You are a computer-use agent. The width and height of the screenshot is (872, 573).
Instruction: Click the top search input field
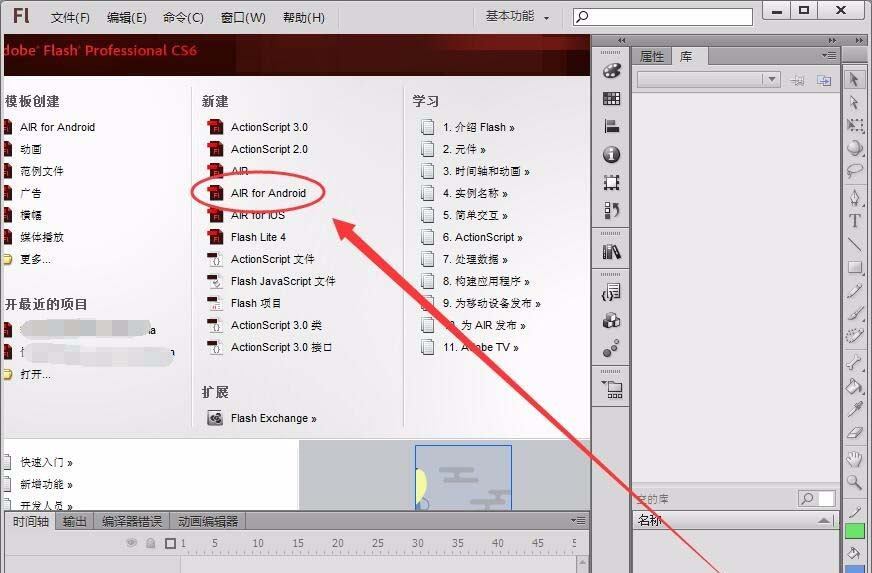tap(663, 17)
